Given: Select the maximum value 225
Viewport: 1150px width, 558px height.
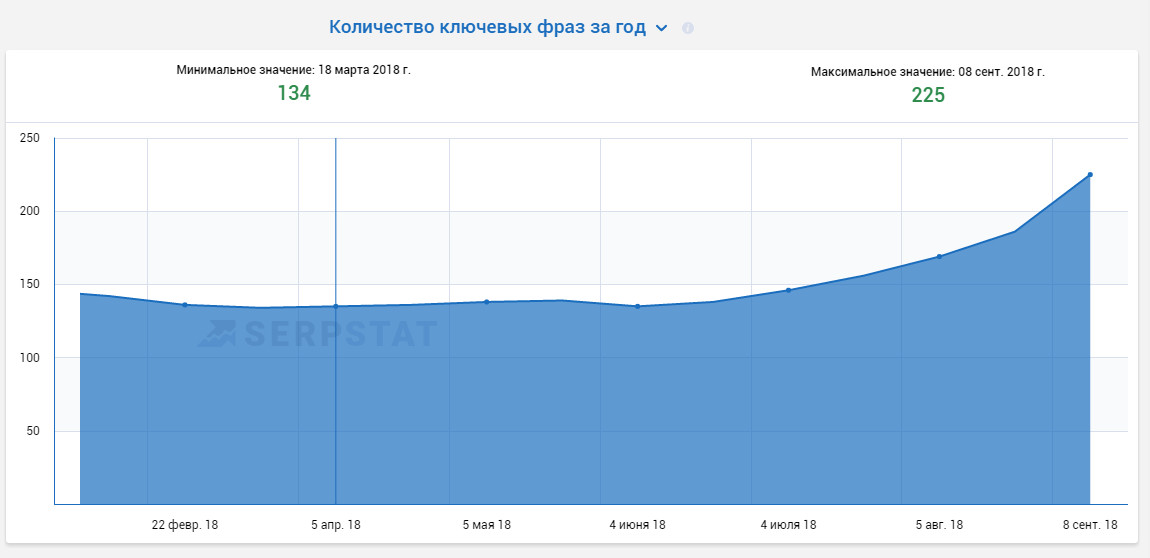Looking at the screenshot, I should point(928,95).
